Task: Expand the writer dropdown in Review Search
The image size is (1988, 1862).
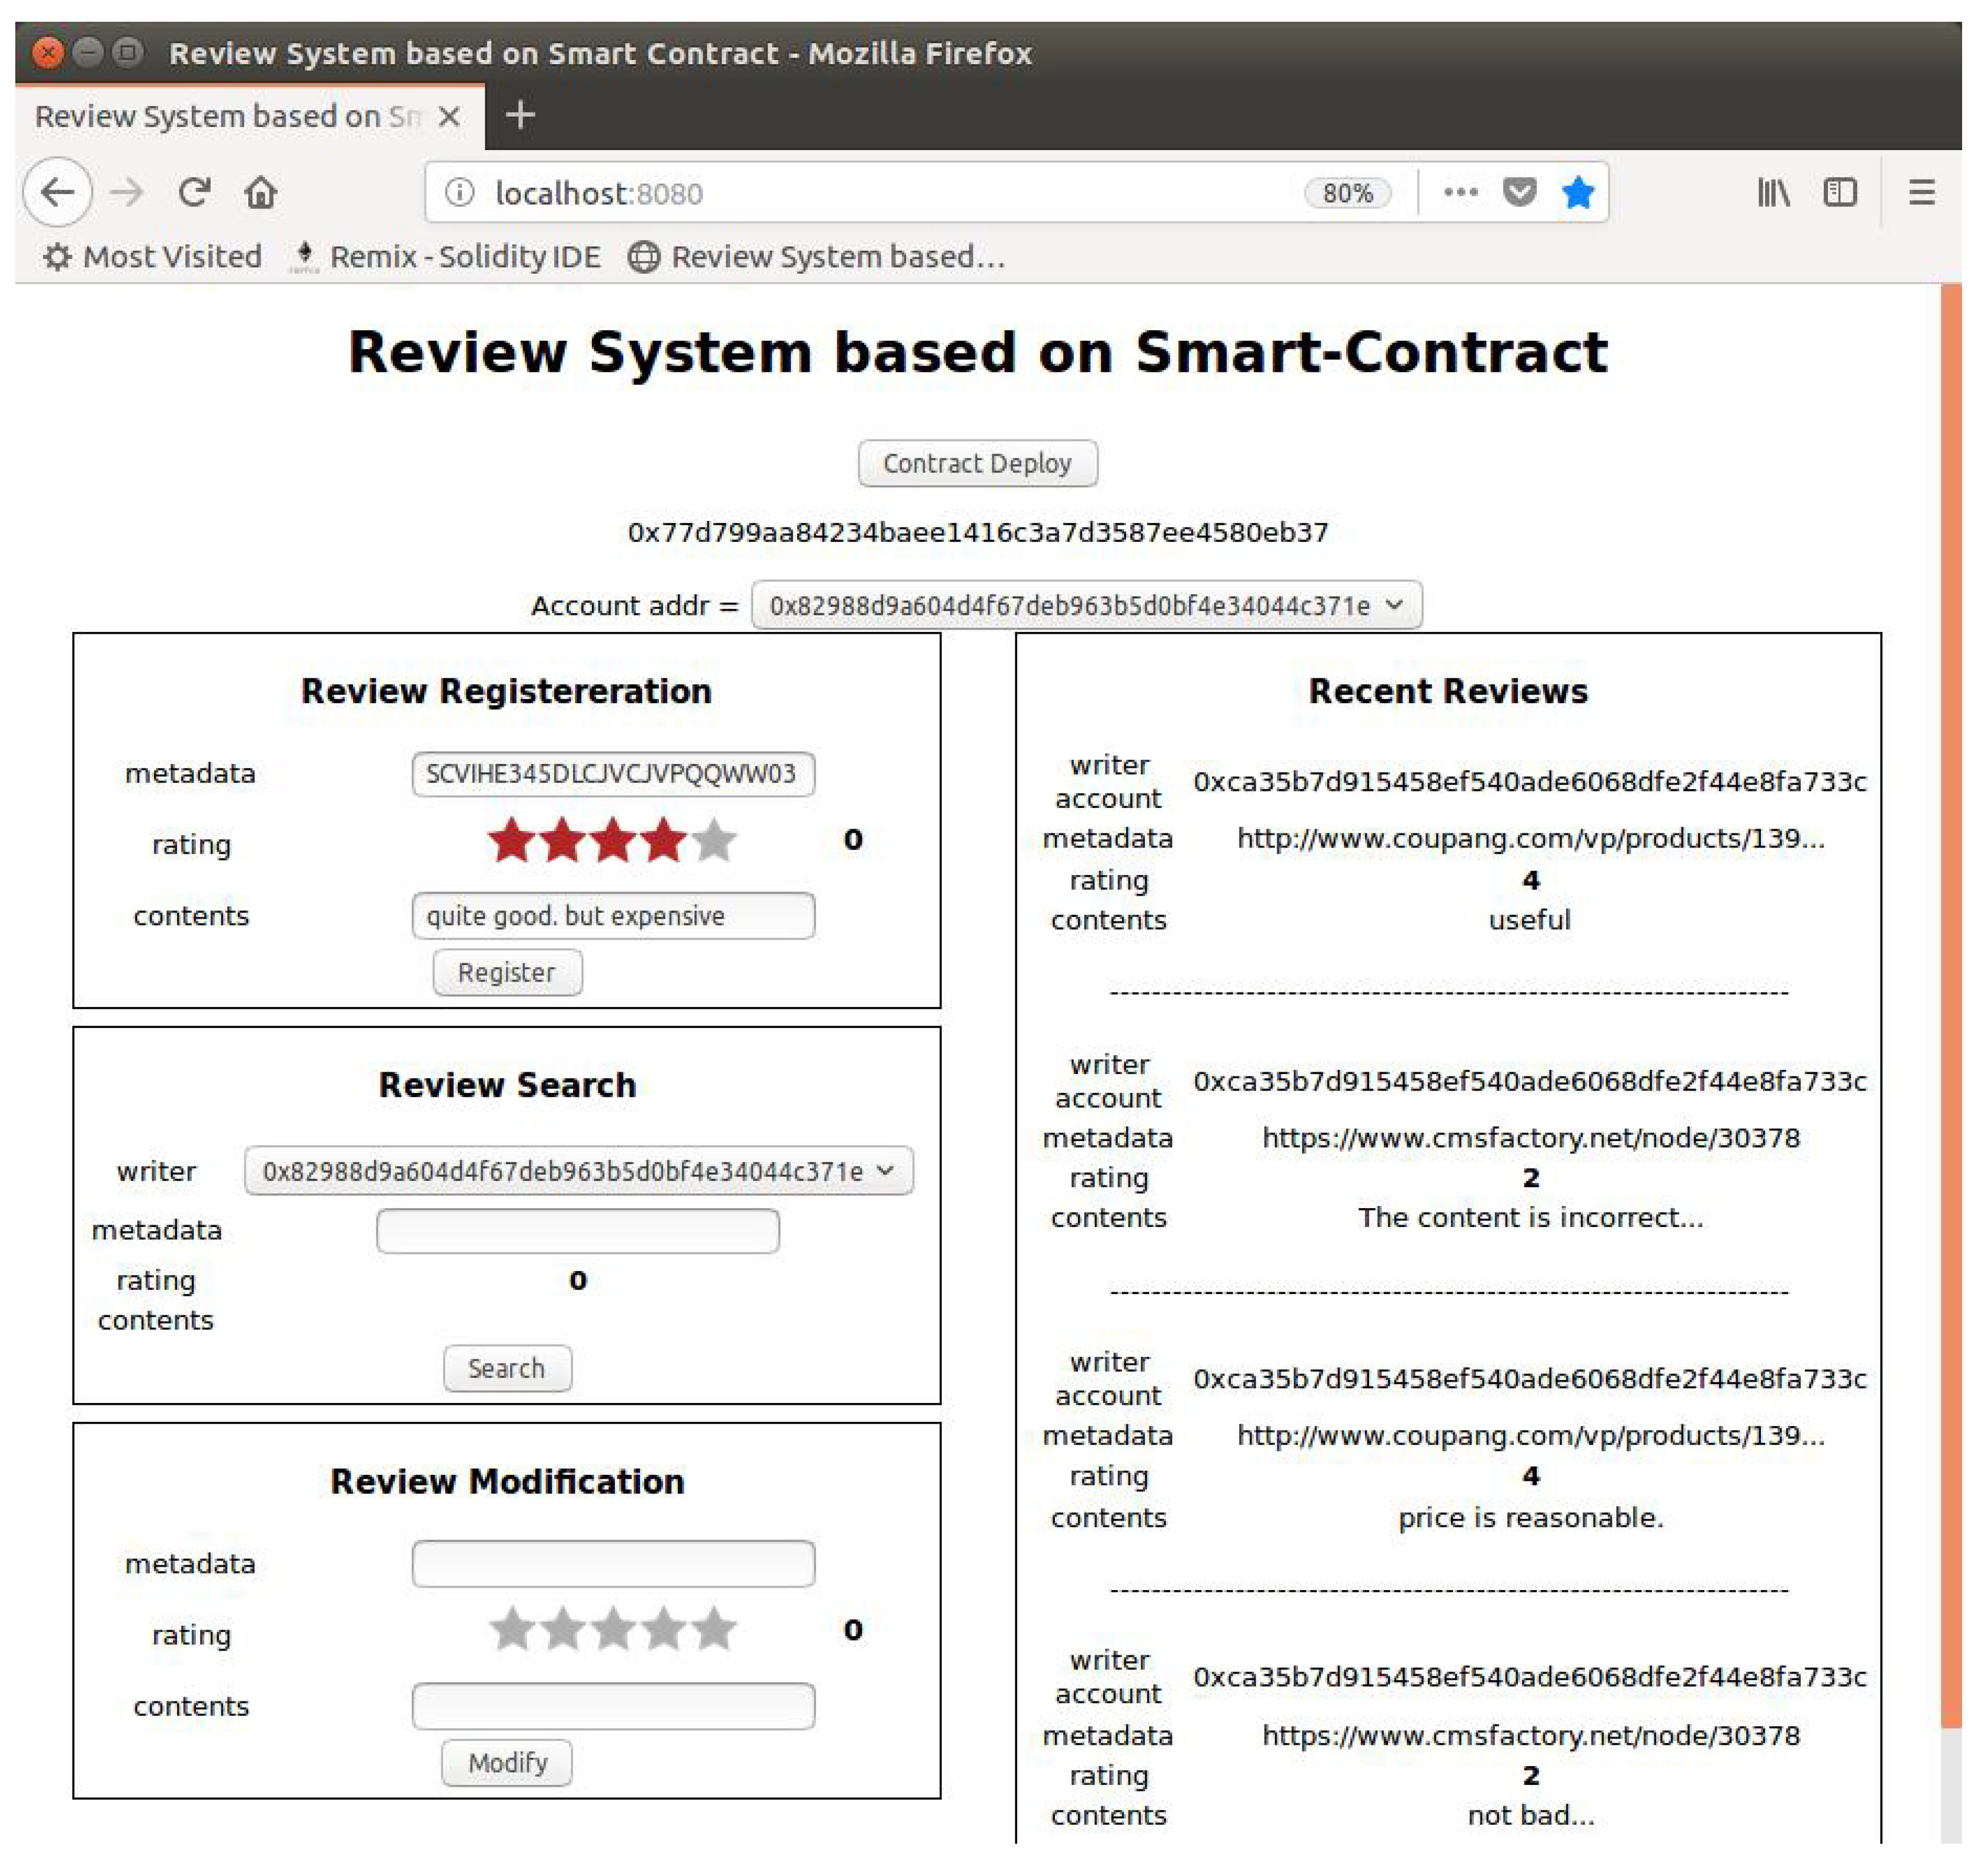Action: (578, 1171)
